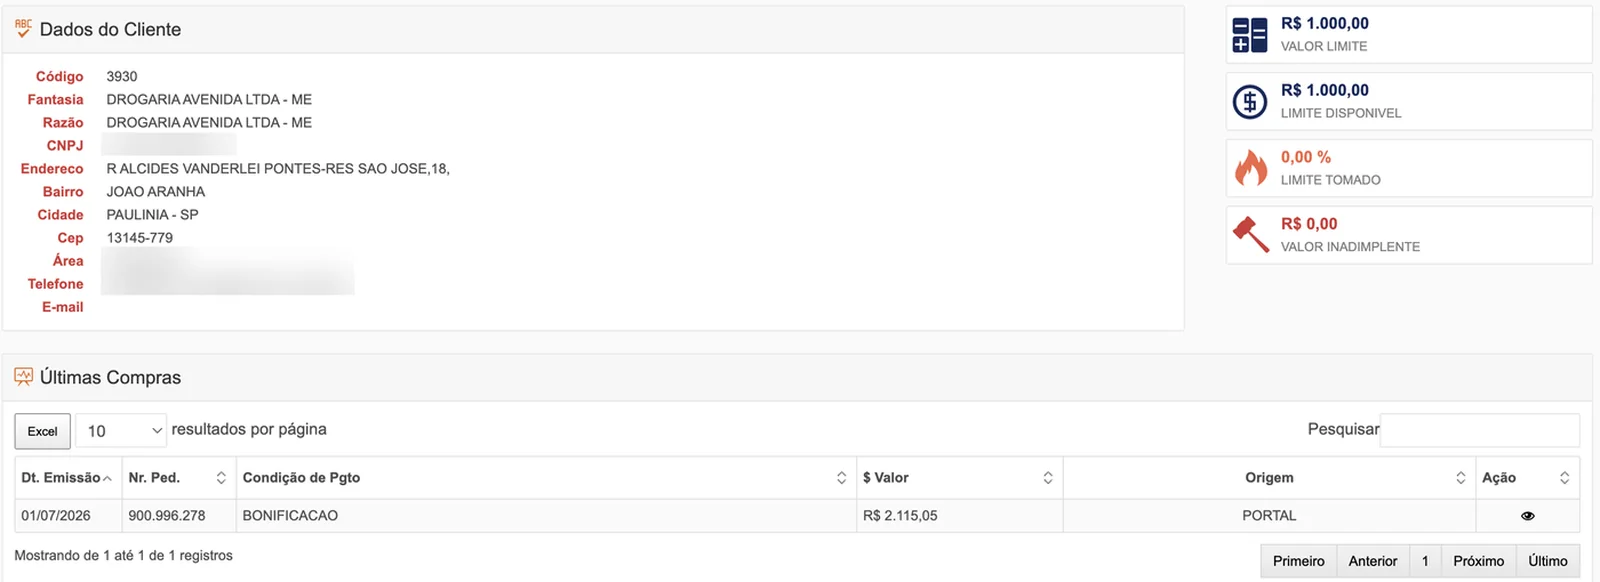Click the dollar coin icon for Limite Disponível
This screenshot has width=1600, height=582.
coord(1249,102)
